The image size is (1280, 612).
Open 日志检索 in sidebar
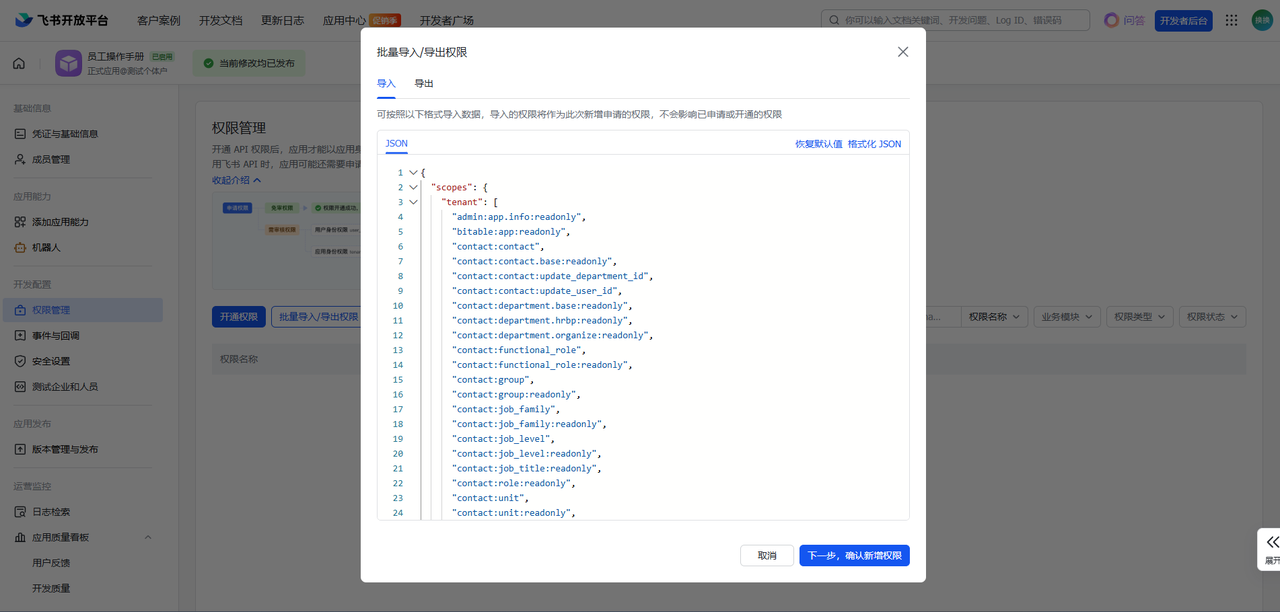point(51,512)
